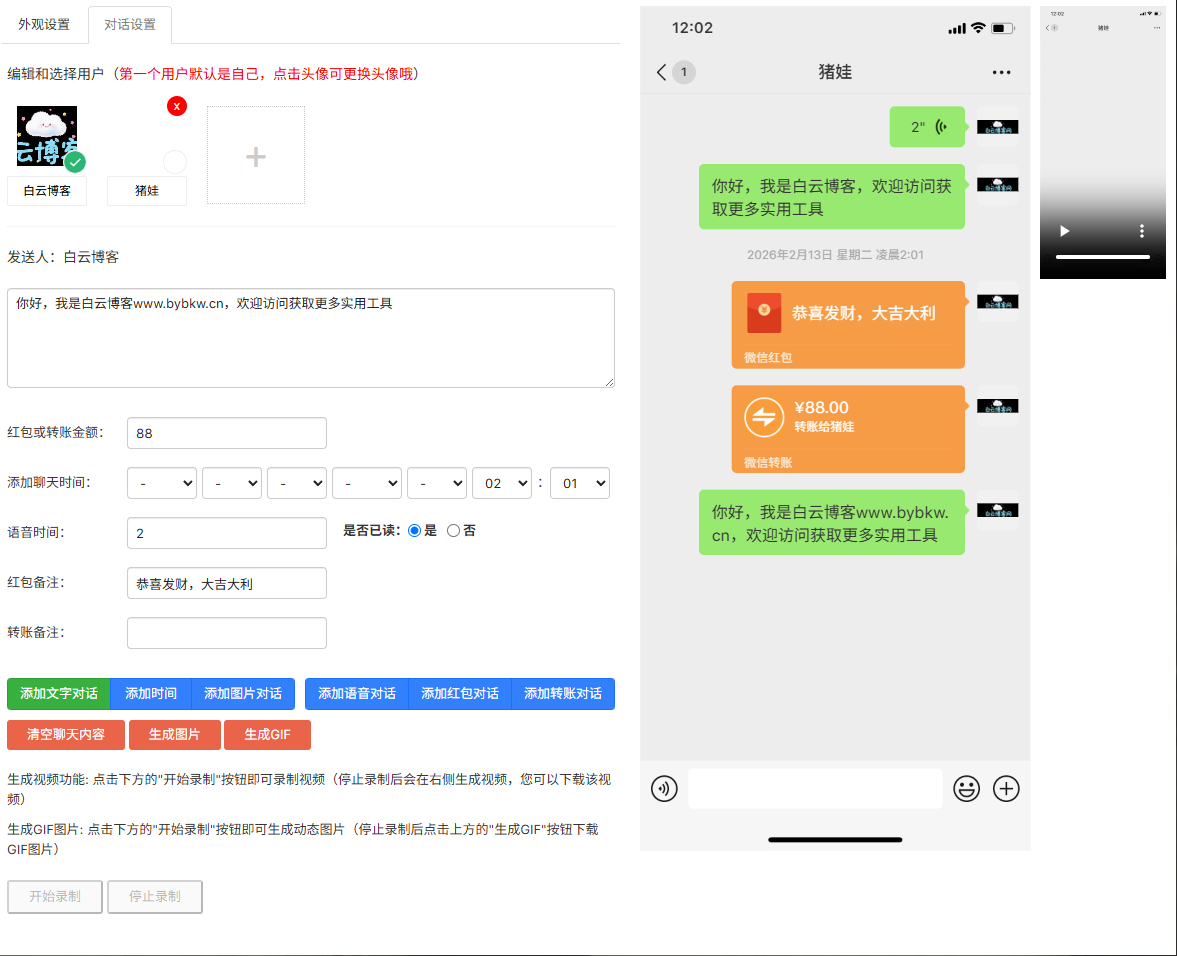Click the video progress bar in preview

tap(1103, 257)
